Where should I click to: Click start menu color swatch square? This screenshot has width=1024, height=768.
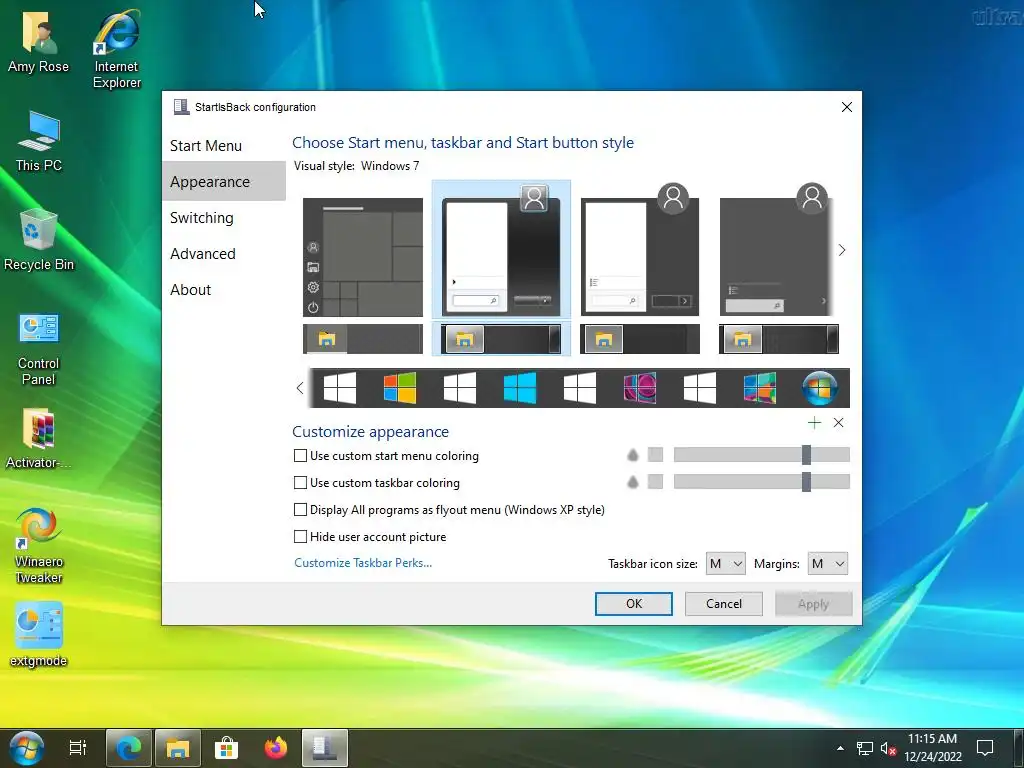pyautogui.click(x=655, y=455)
